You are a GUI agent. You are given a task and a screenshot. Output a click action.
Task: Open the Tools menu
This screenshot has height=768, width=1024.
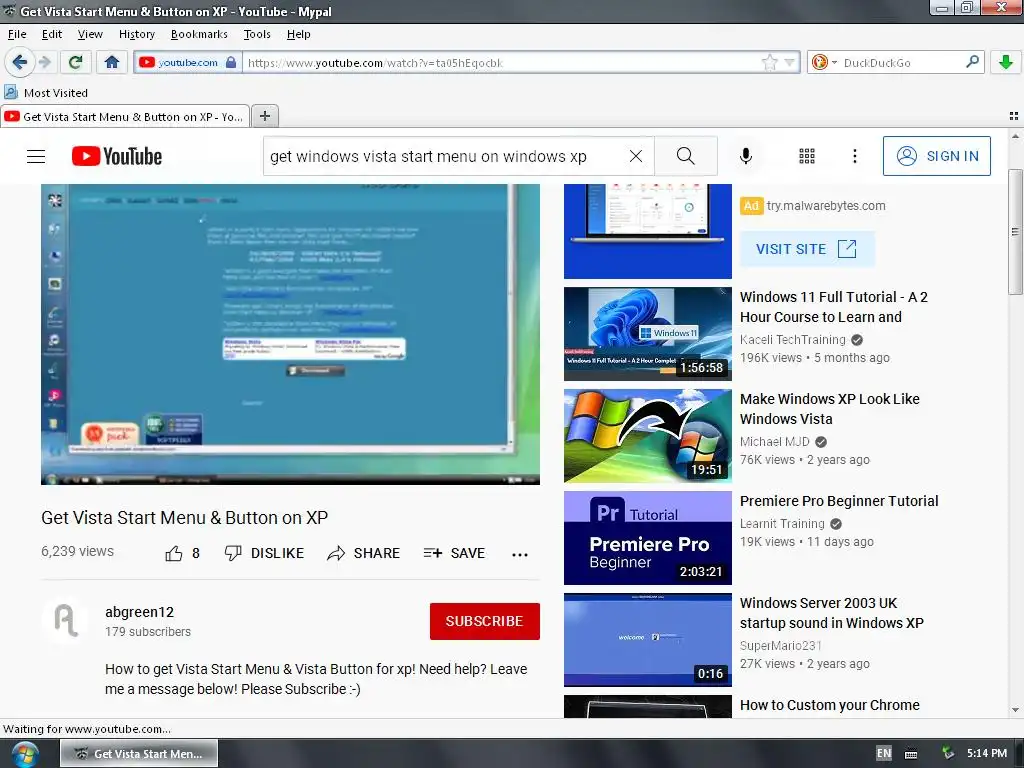tap(257, 34)
